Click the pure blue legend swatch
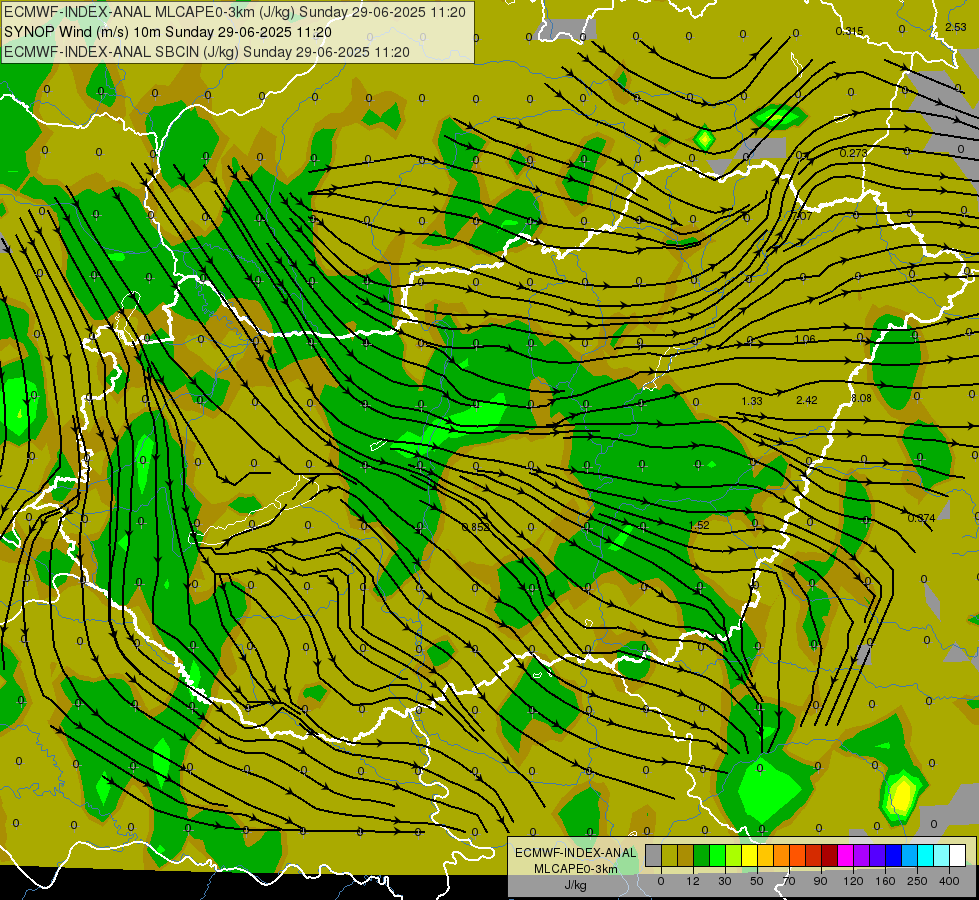Image resolution: width=979 pixels, height=900 pixels. pyautogui.click(x=894, y=855)
